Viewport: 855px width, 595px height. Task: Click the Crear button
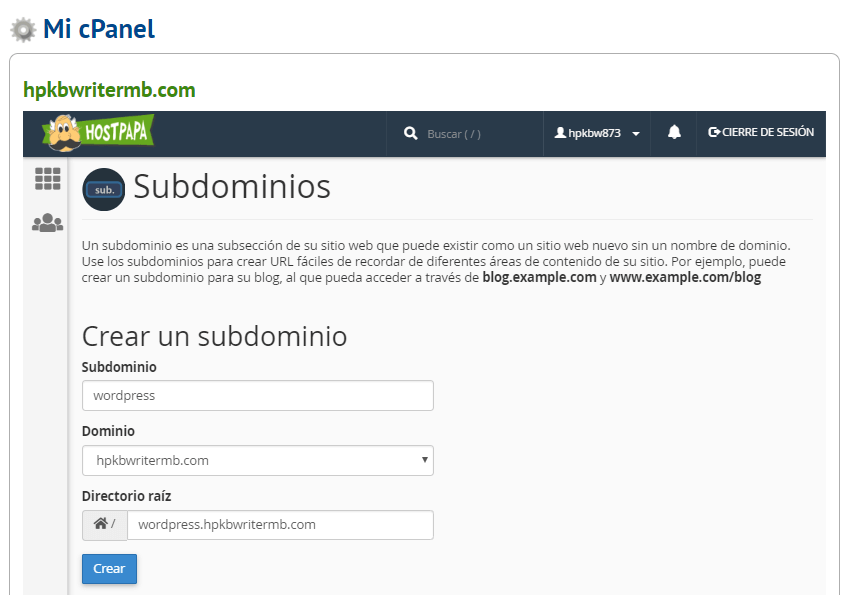109,569
